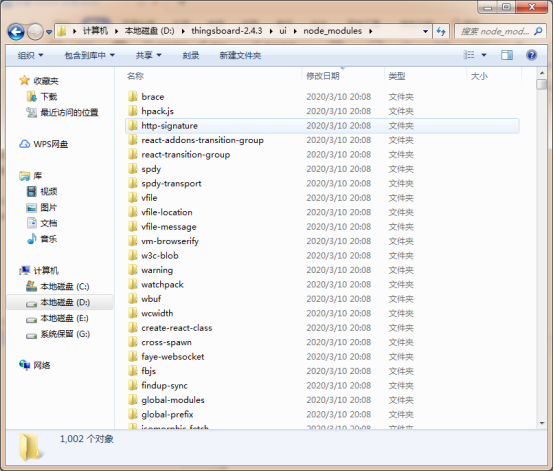Viewport: 554px width, 471px height.
Task: Sort by 大小 column header
Action: click(479, 76)
